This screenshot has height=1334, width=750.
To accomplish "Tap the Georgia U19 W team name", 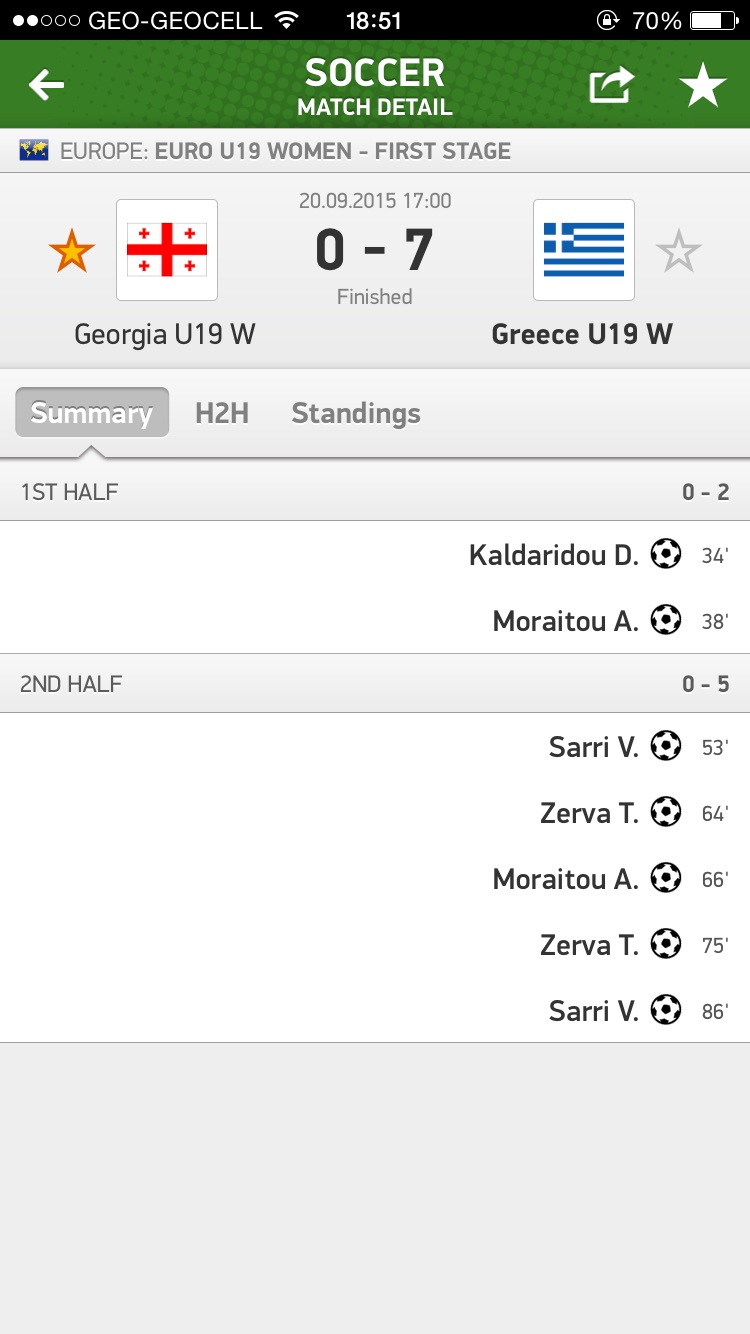I will click(165, 334).
